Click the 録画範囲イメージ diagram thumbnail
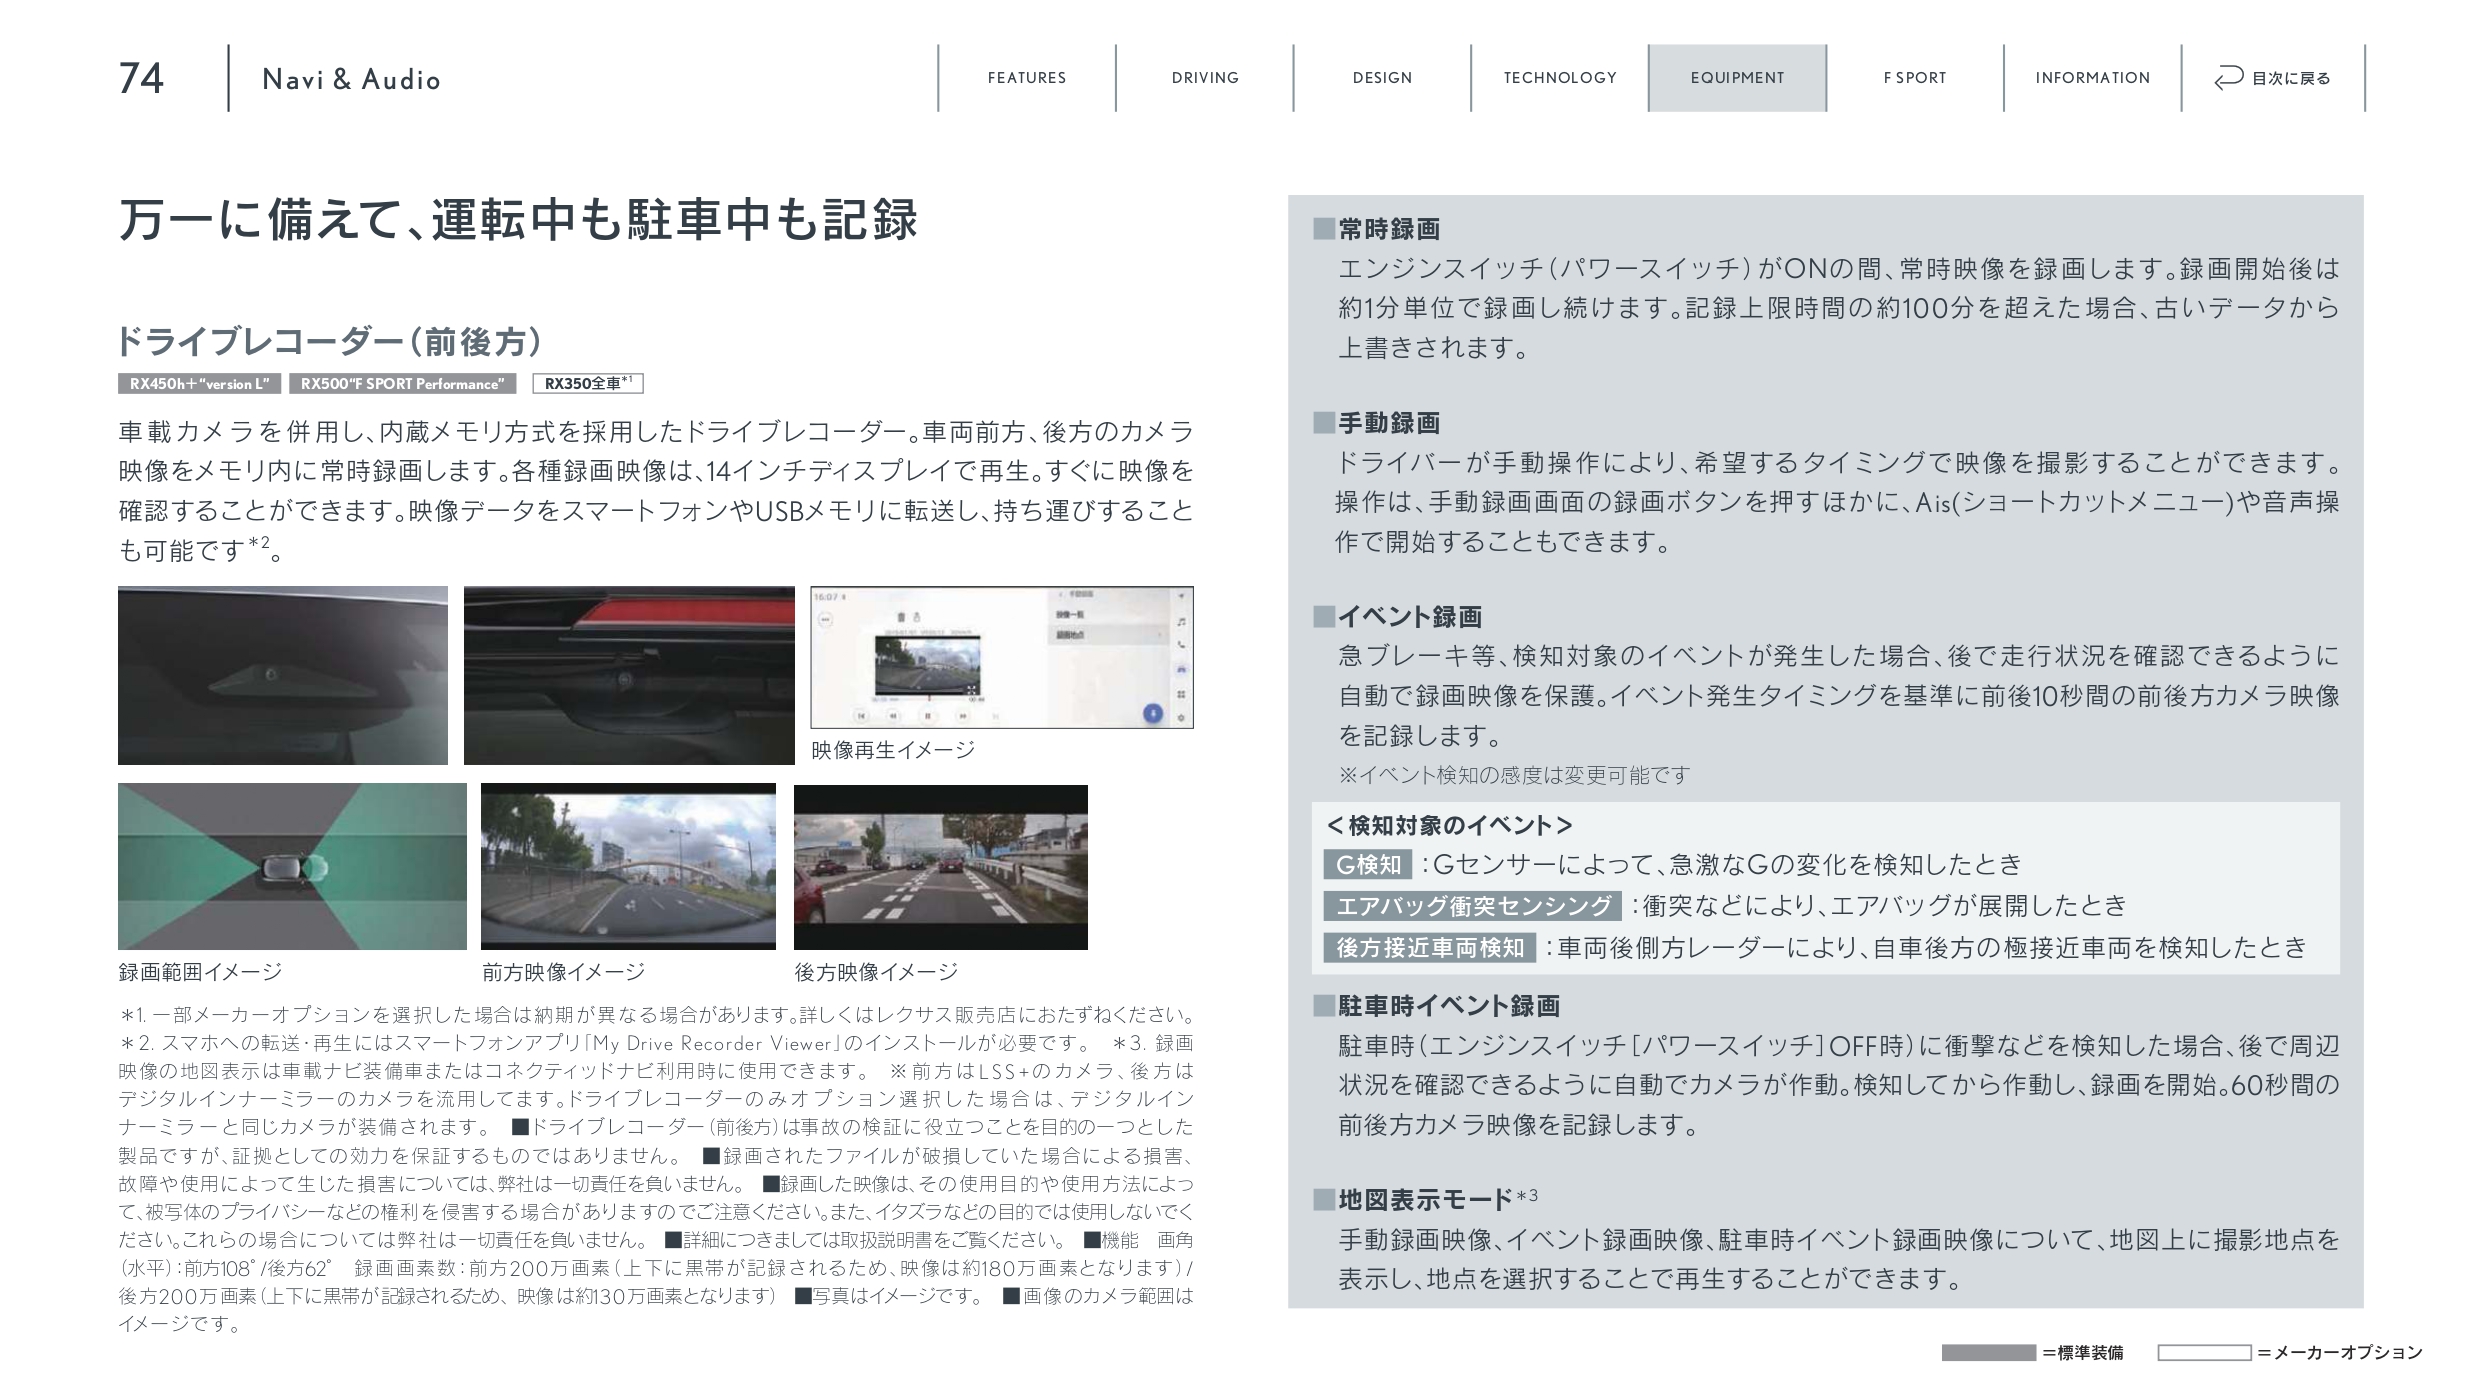Image resolution: width=2482 pixels, height=1397 pixels. click(292, 866)
